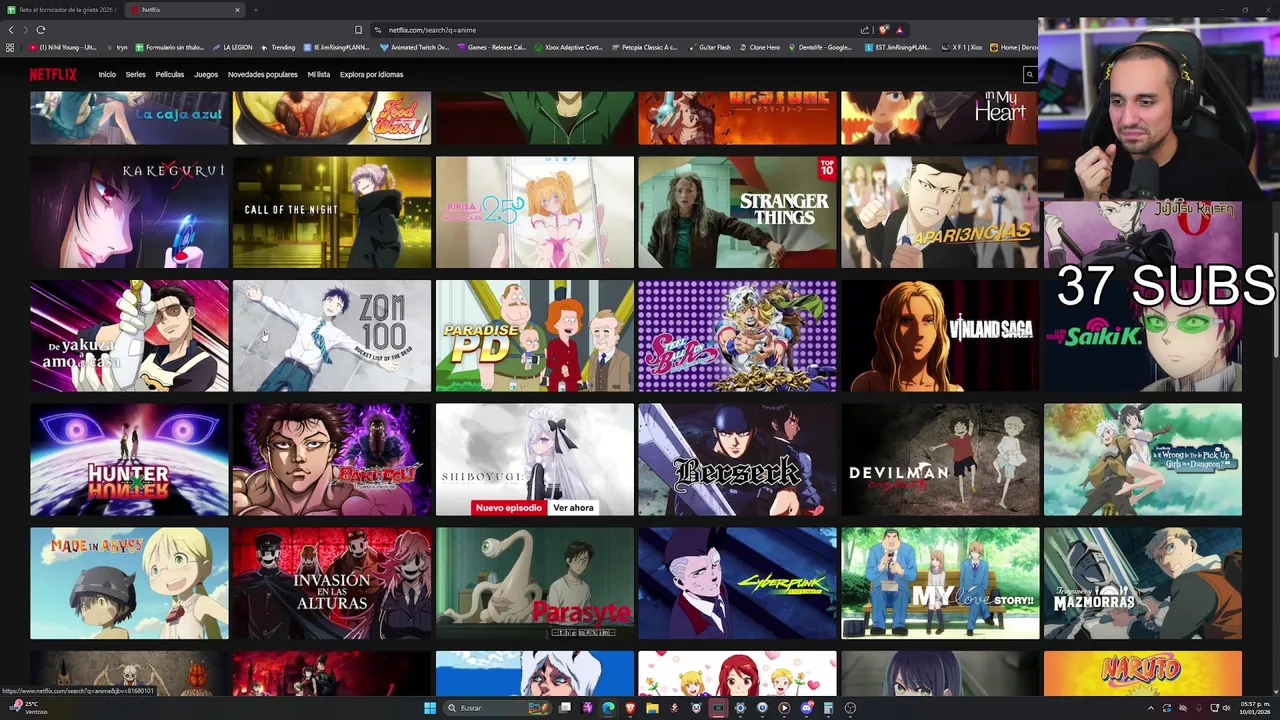Click the page vertical scrollbar

(1275, 295)
